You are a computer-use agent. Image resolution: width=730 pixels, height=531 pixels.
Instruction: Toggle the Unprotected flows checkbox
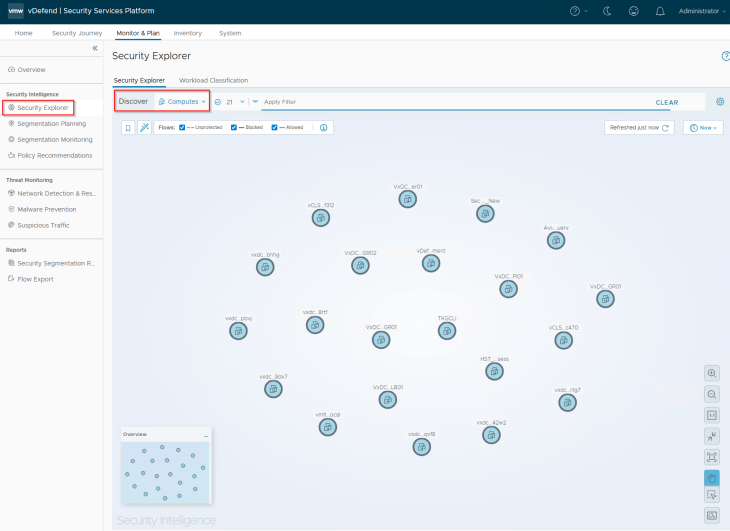coord(182,128)
